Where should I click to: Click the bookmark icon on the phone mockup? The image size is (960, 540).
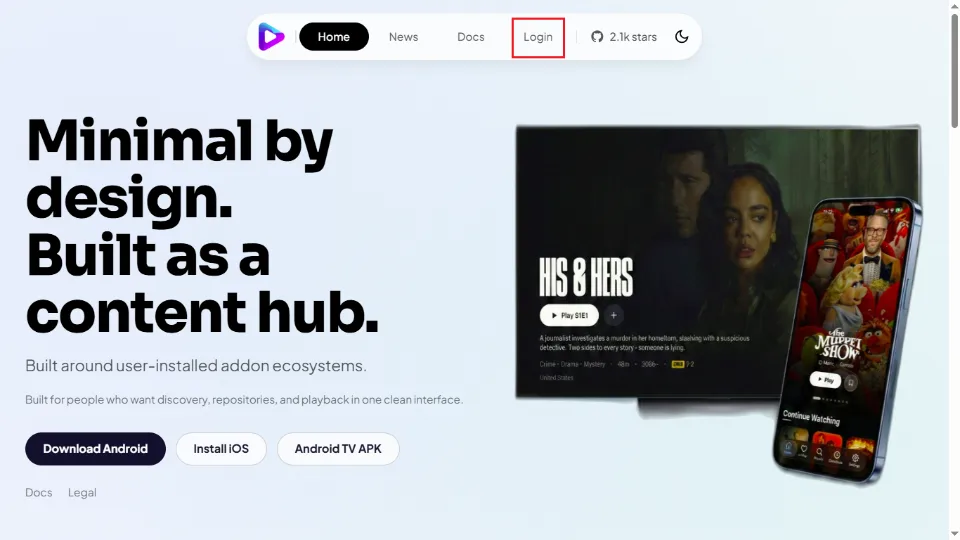(850, 383)
